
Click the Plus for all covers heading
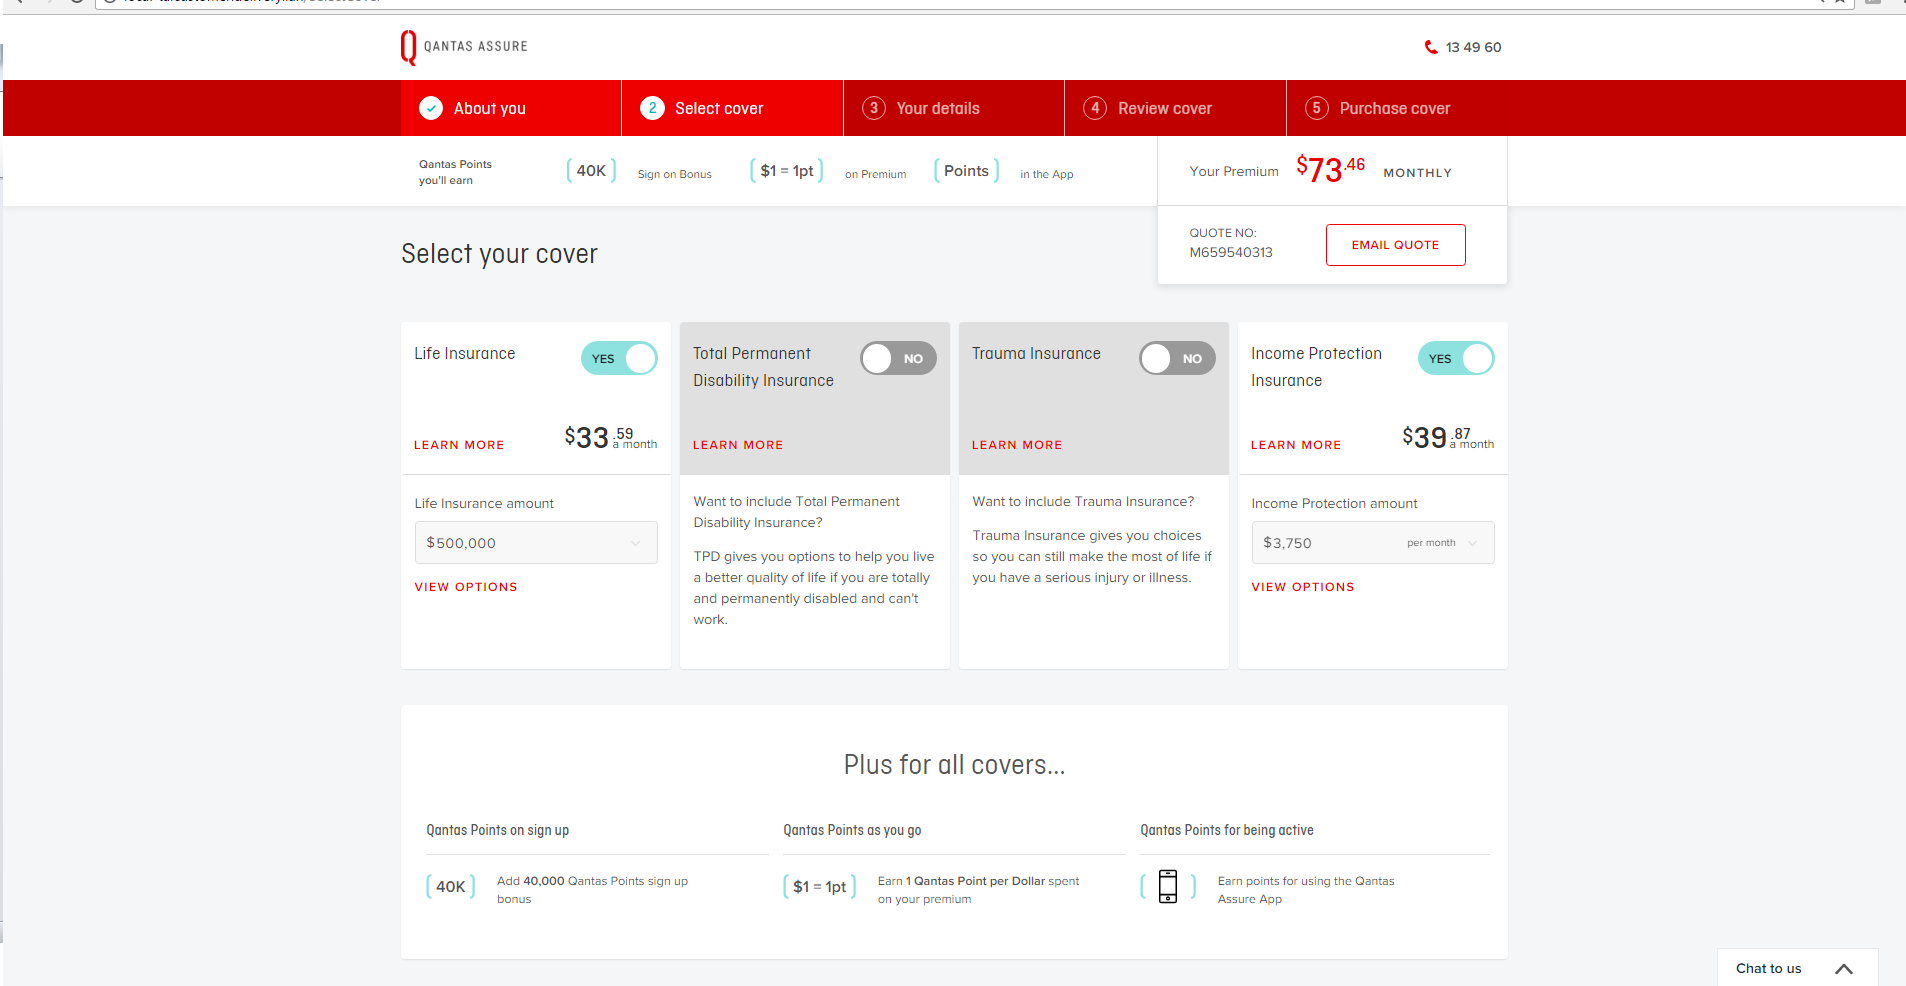coord(954,765)
